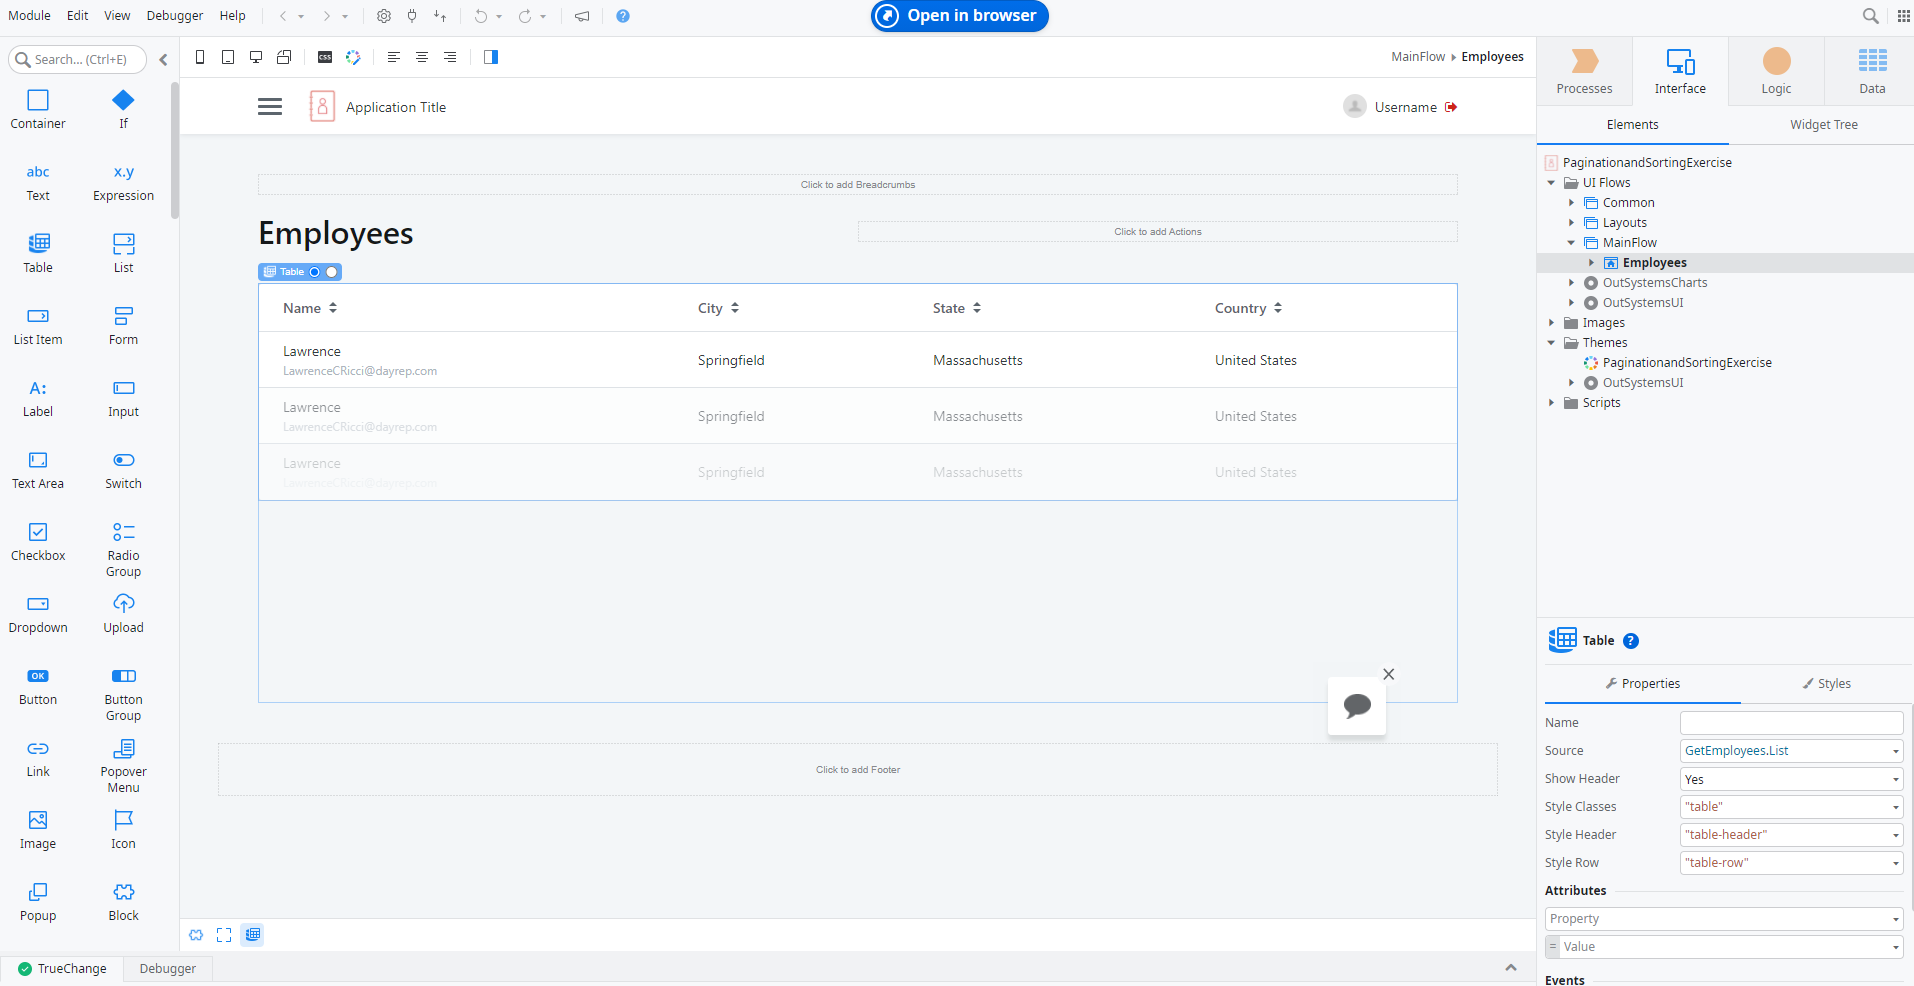
Task: Switch to tablet preview mode
Action: pyautogui.click(x=227, y=57)
